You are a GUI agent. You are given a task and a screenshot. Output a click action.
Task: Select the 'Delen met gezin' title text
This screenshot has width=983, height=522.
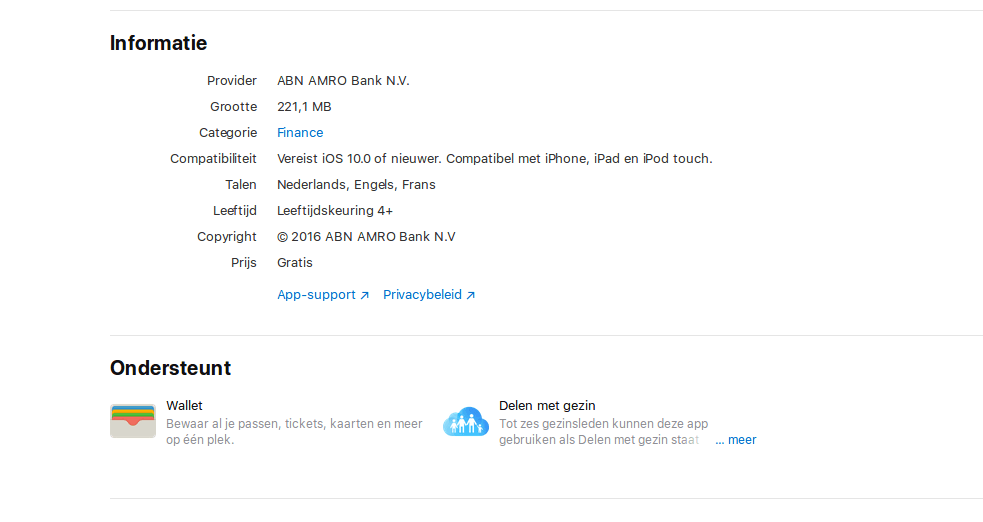coord(547,406)
